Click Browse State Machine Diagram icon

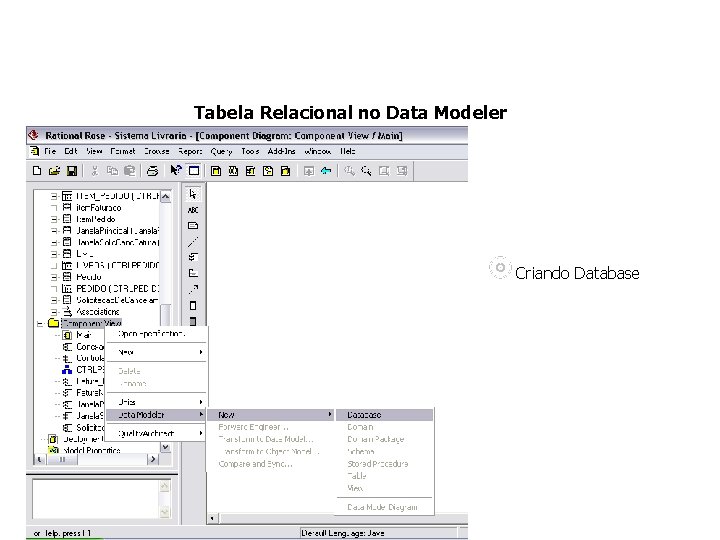pyautogui.click(x=268, y=171)
